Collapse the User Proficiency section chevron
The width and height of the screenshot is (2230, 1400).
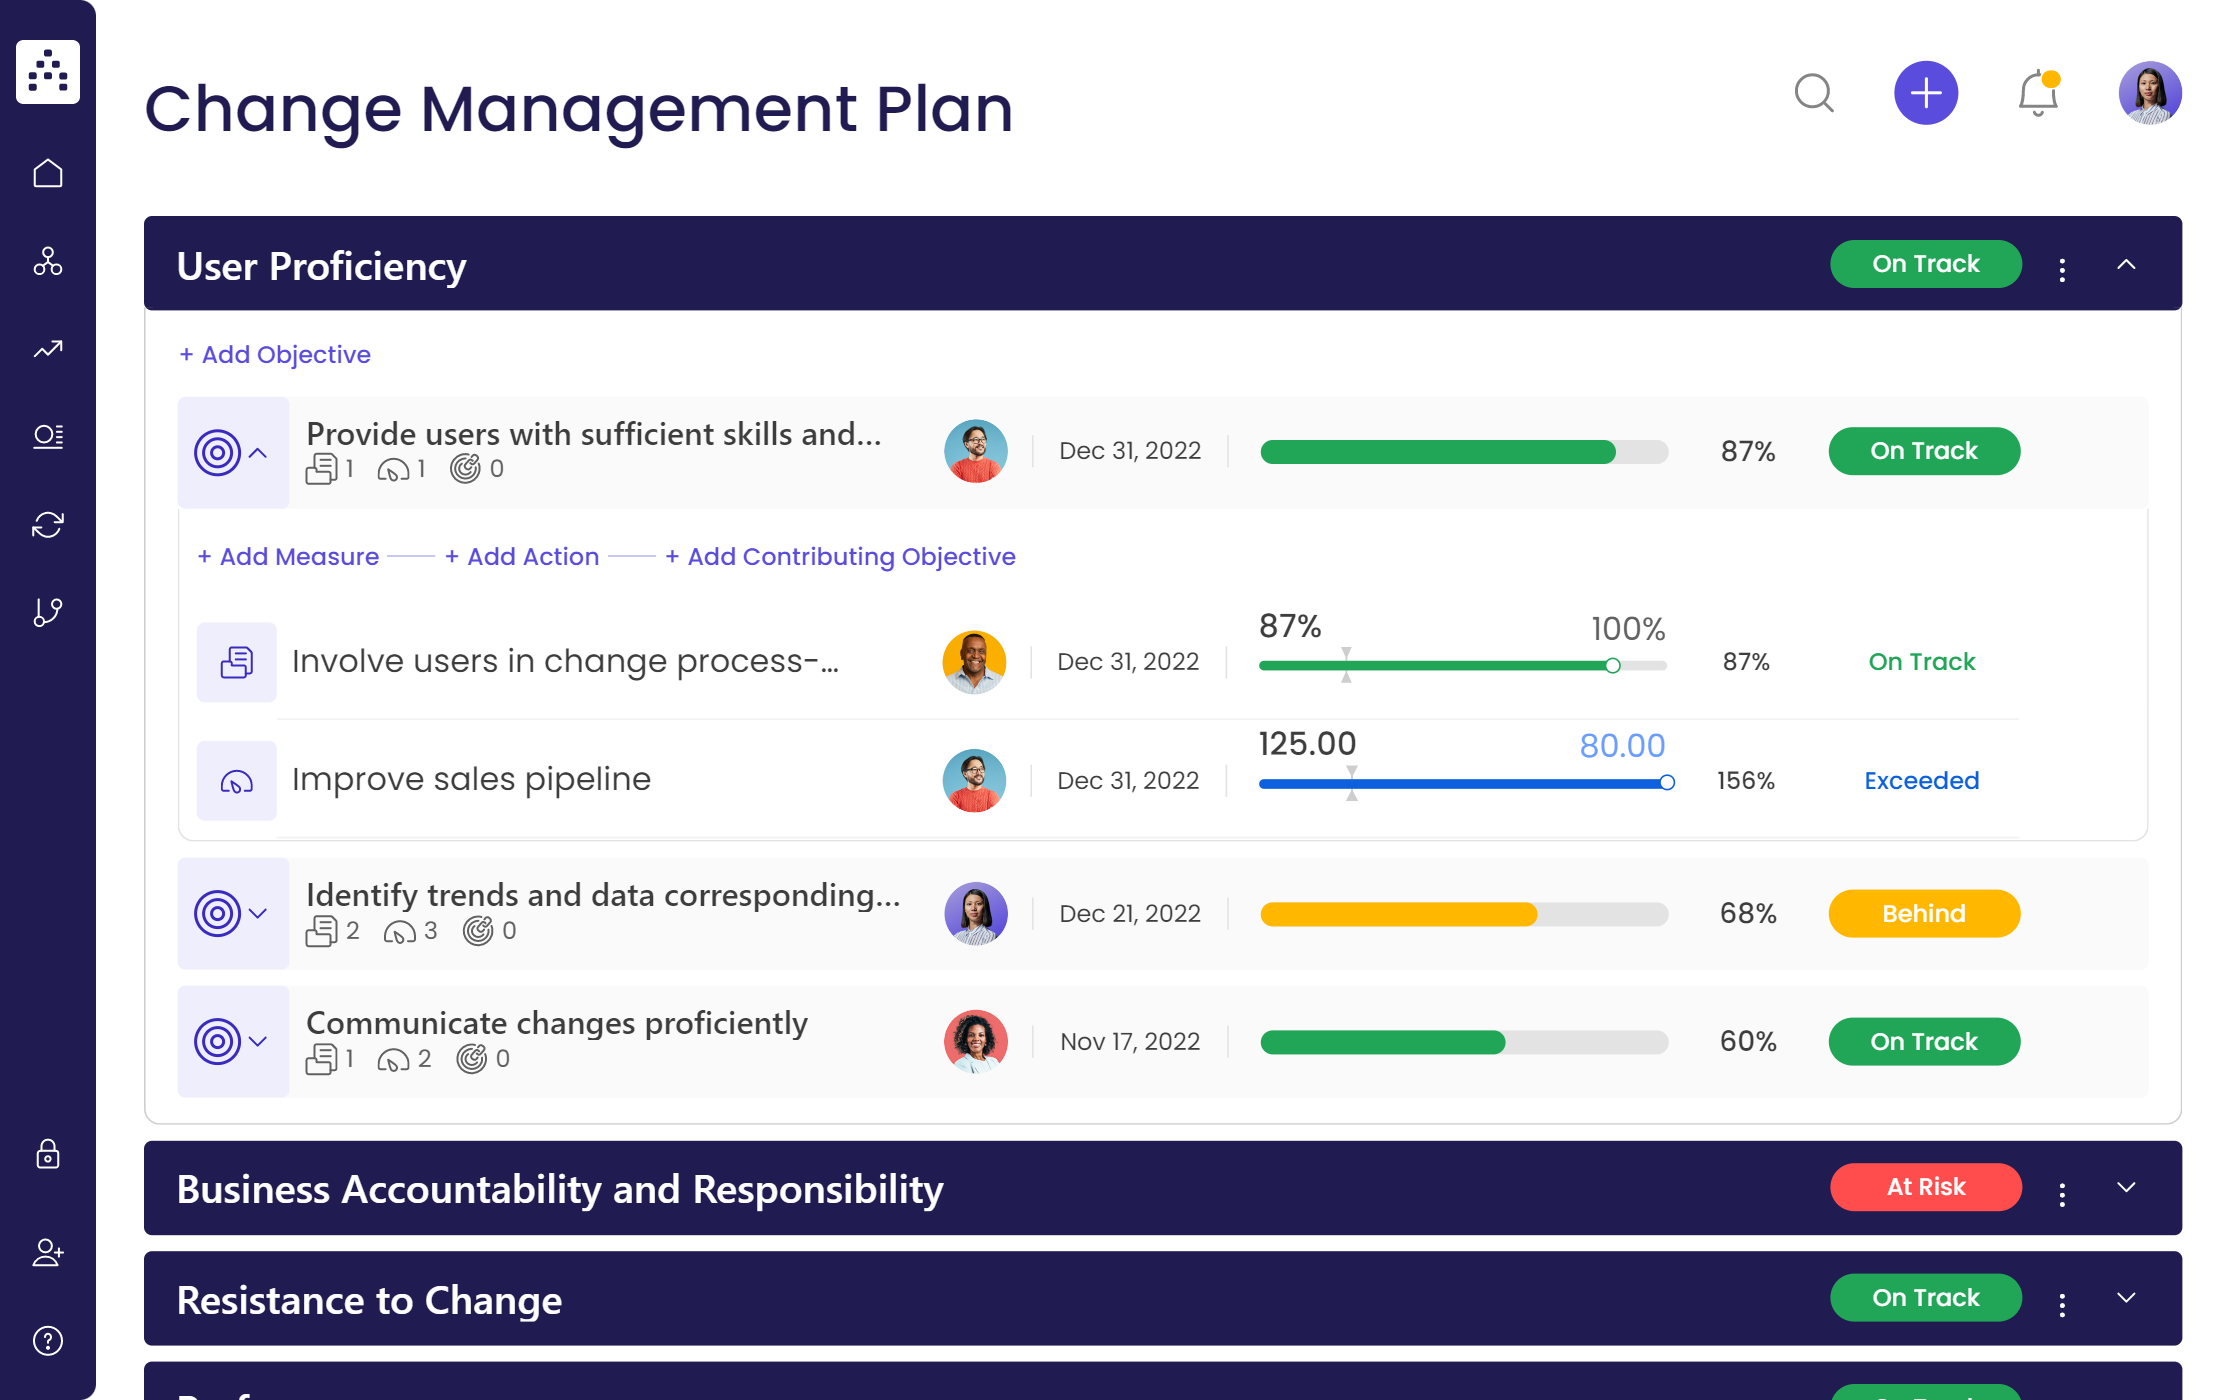2126,263
